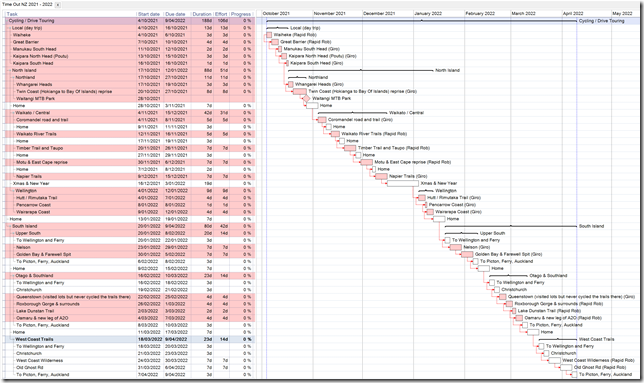Select the Kaipara North Head (Poutu) row
Image resolution: width=644 pixels, height=383 pixels.
130,56
